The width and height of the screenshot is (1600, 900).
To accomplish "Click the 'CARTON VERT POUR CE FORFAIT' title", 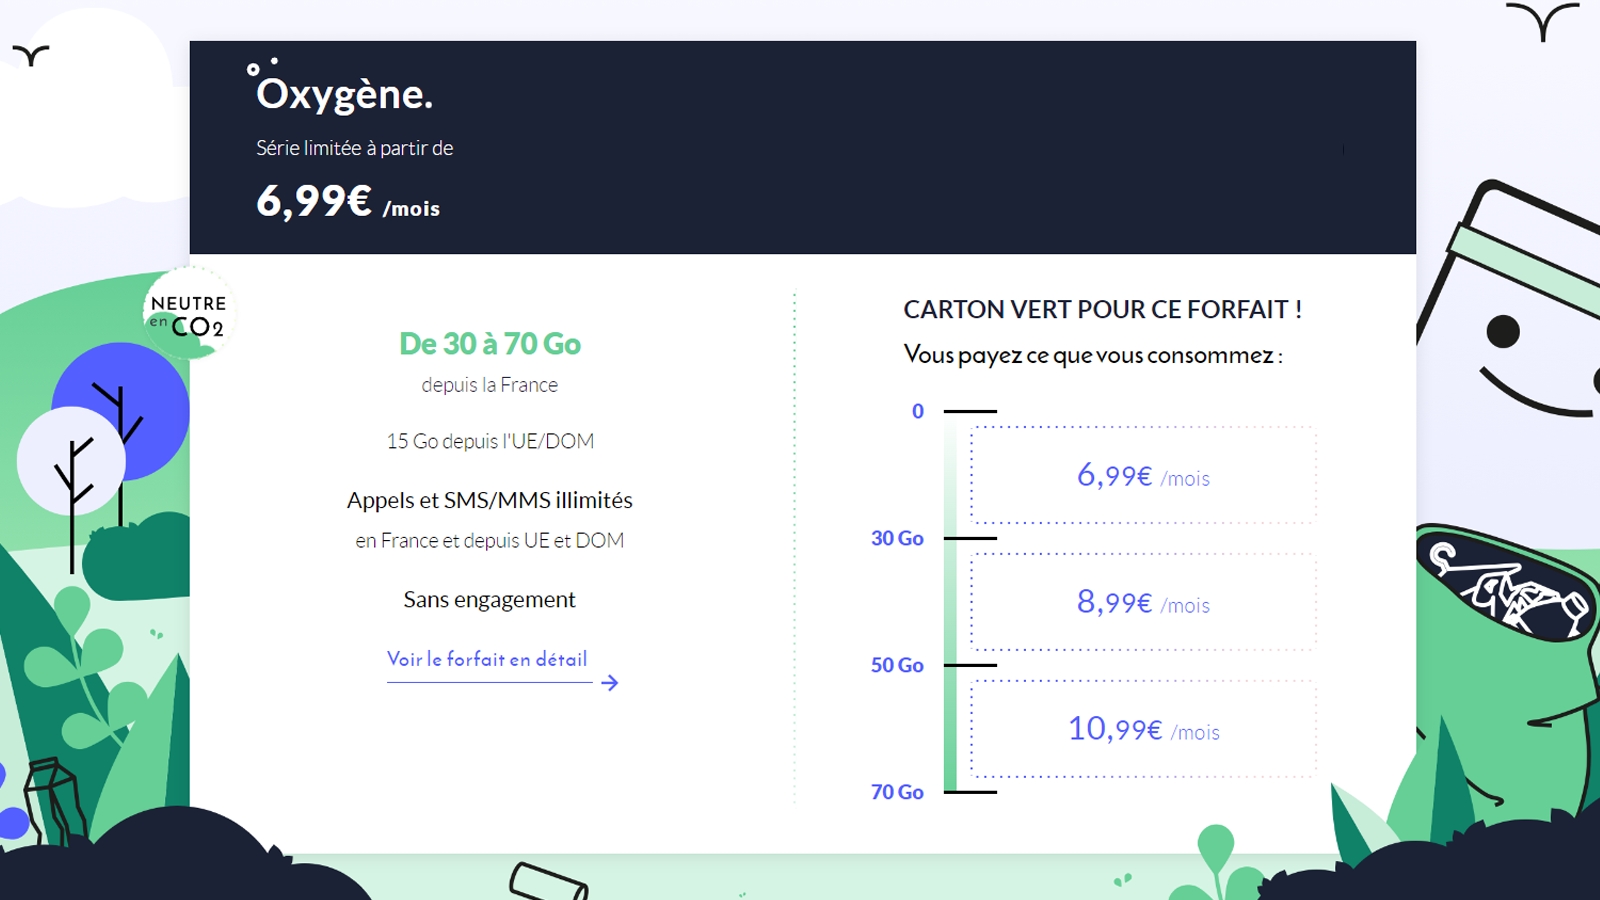I will coord(1102,310).
